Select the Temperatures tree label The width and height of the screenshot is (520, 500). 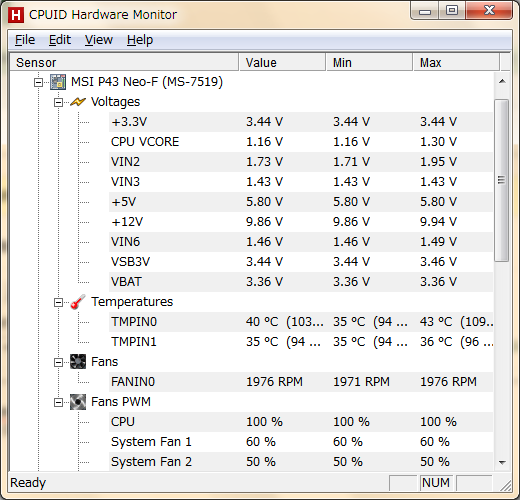tap(132, 302)
